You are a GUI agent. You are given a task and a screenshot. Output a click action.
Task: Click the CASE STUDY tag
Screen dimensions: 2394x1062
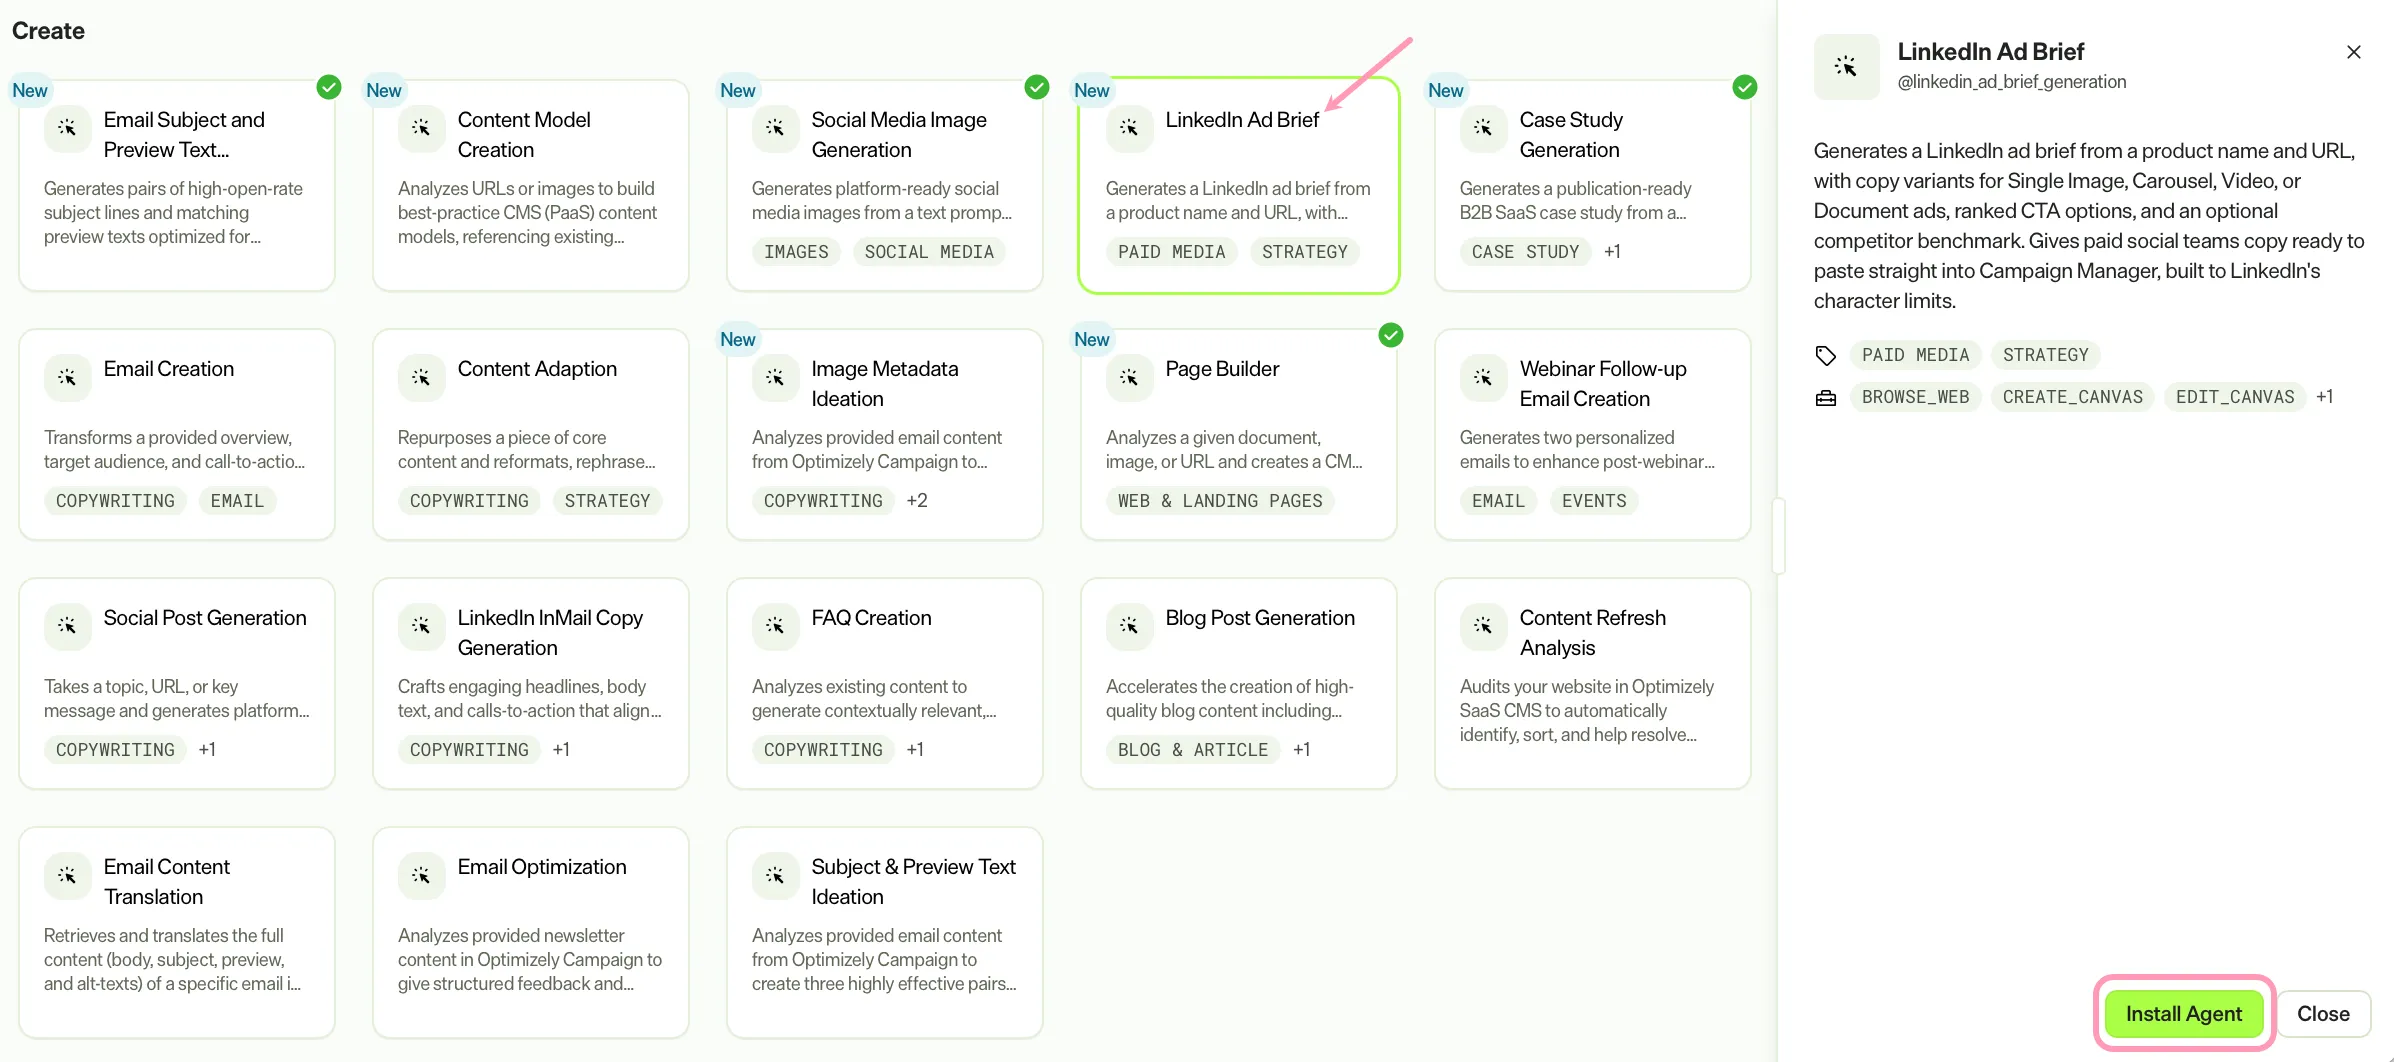click(x=1525, y=252)
